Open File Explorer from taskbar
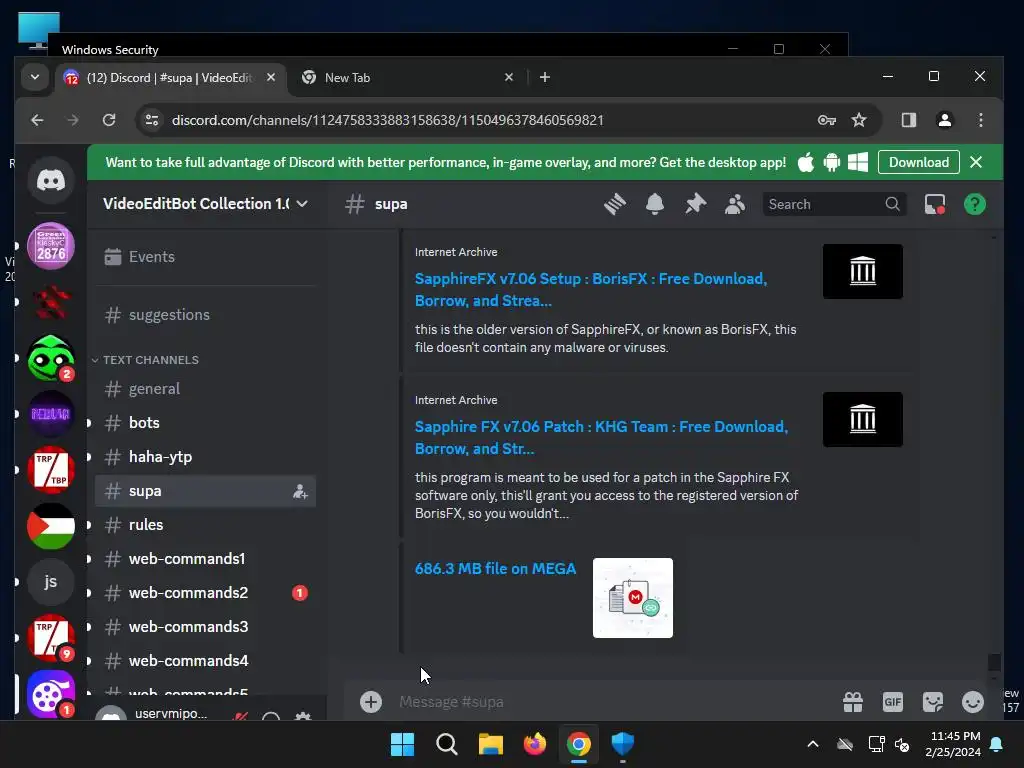This screenshot has height=768, width=1024. pyautogui.click(x=490, y=744)
